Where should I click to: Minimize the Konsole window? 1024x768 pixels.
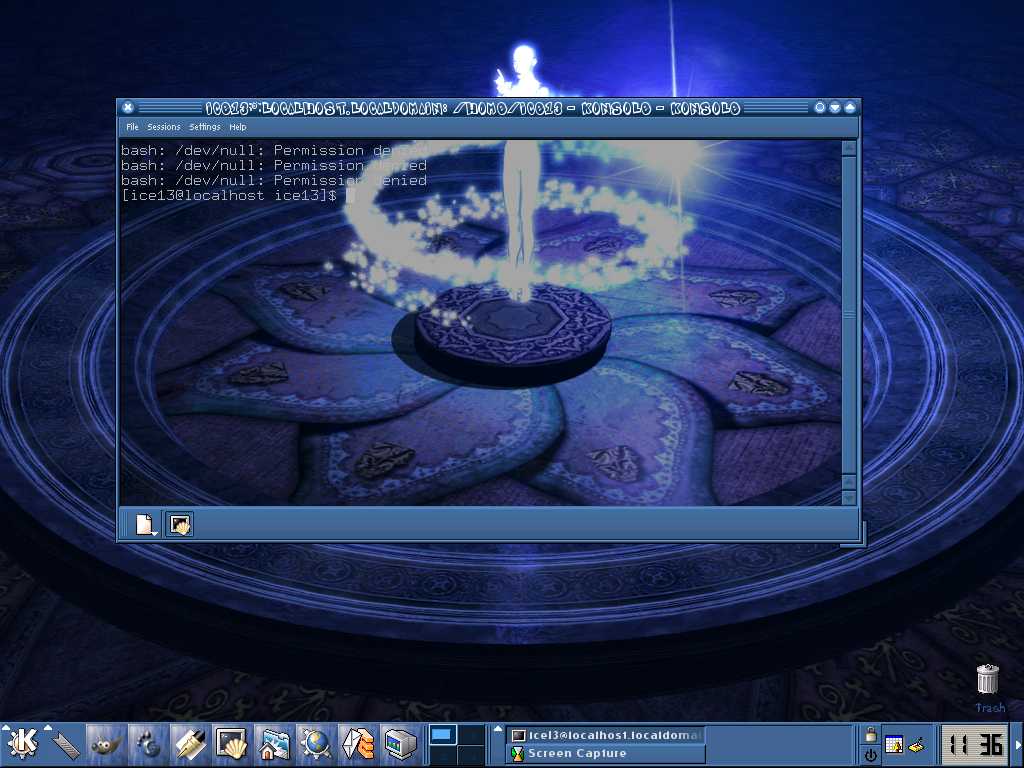[835, 107]
